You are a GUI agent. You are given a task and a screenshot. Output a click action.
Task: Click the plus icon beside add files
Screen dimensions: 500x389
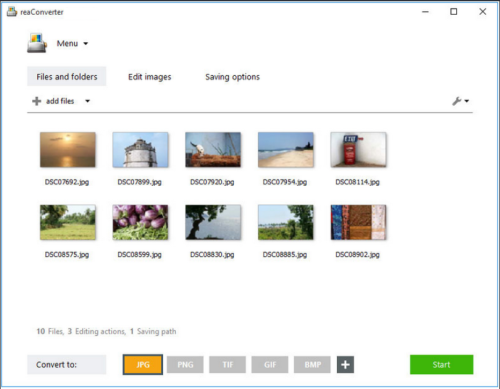(36, 101)
